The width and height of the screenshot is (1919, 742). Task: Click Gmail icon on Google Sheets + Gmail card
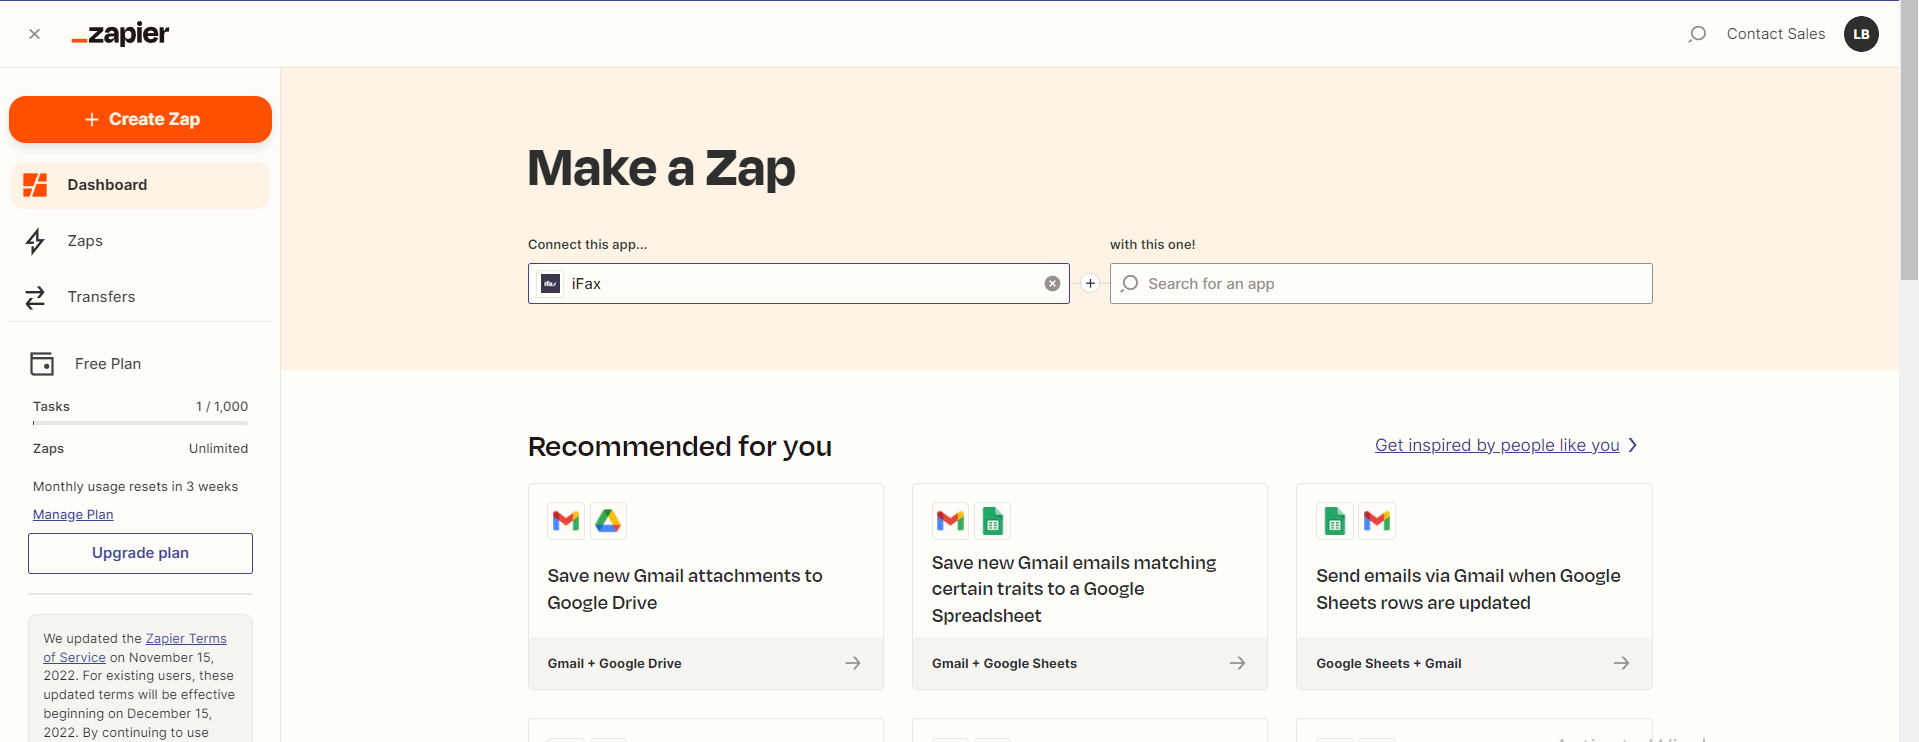click(x=1377, y=521)
